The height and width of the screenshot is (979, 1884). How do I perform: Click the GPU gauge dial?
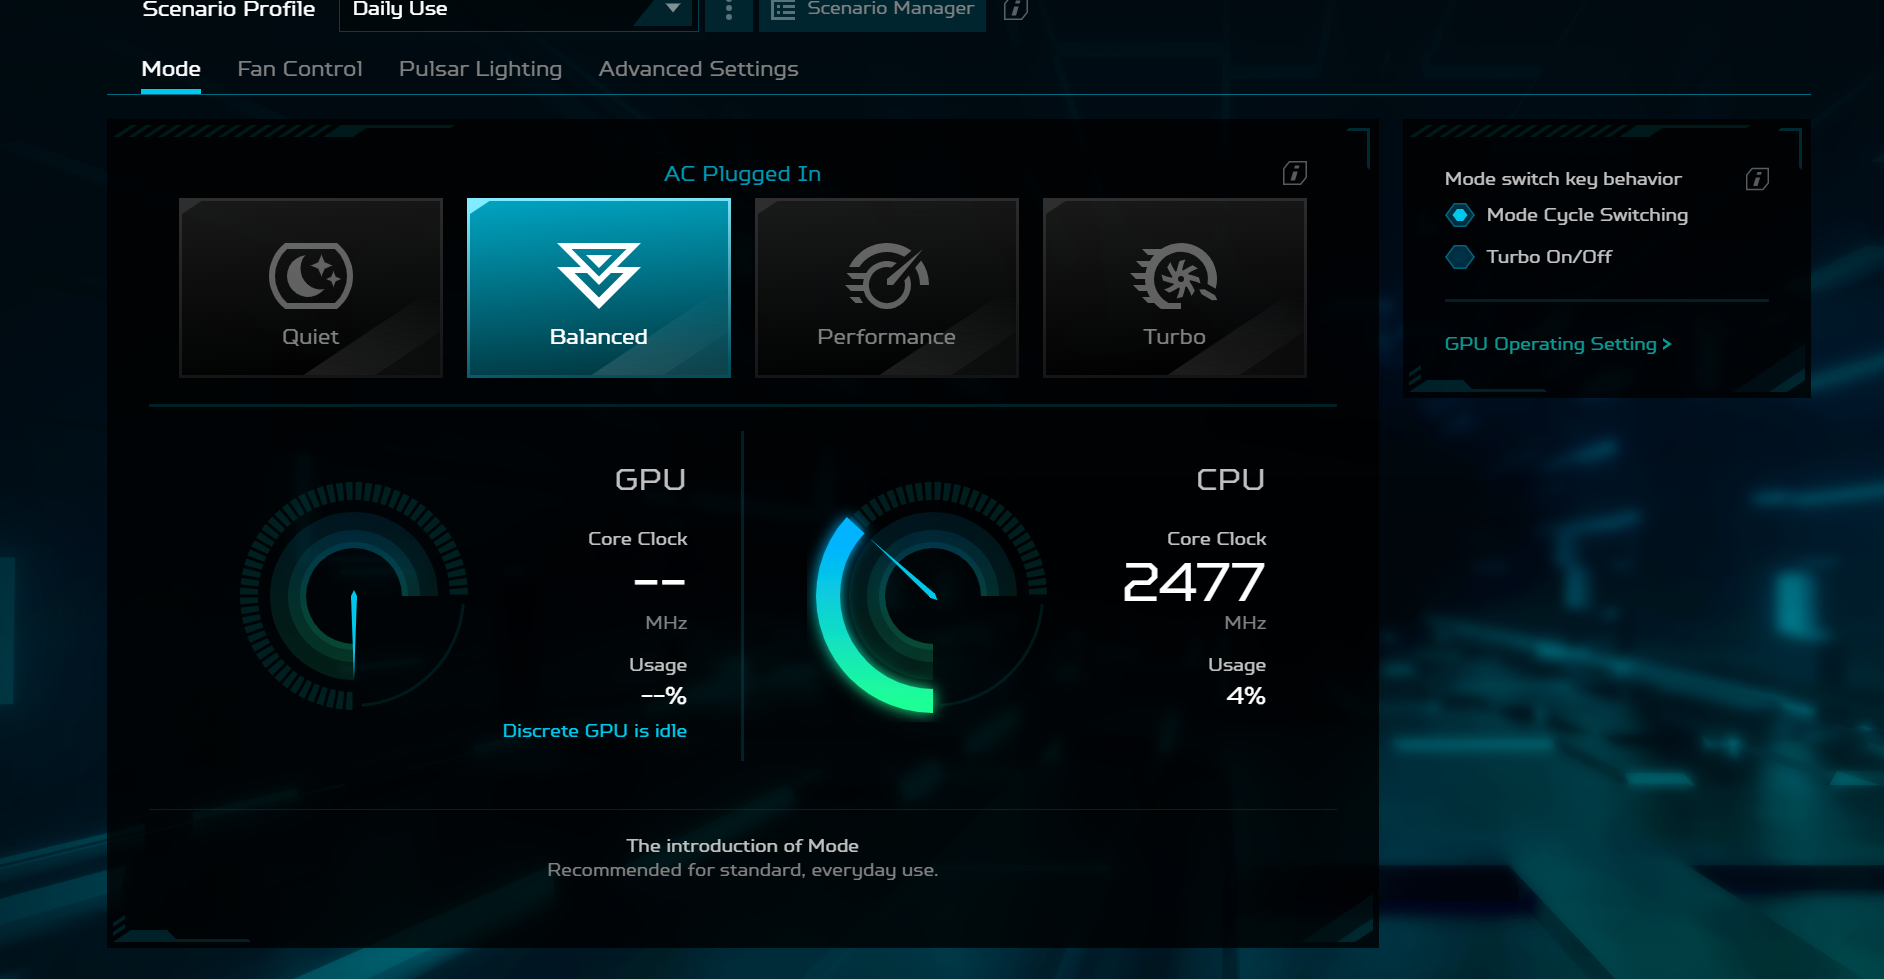354,597
